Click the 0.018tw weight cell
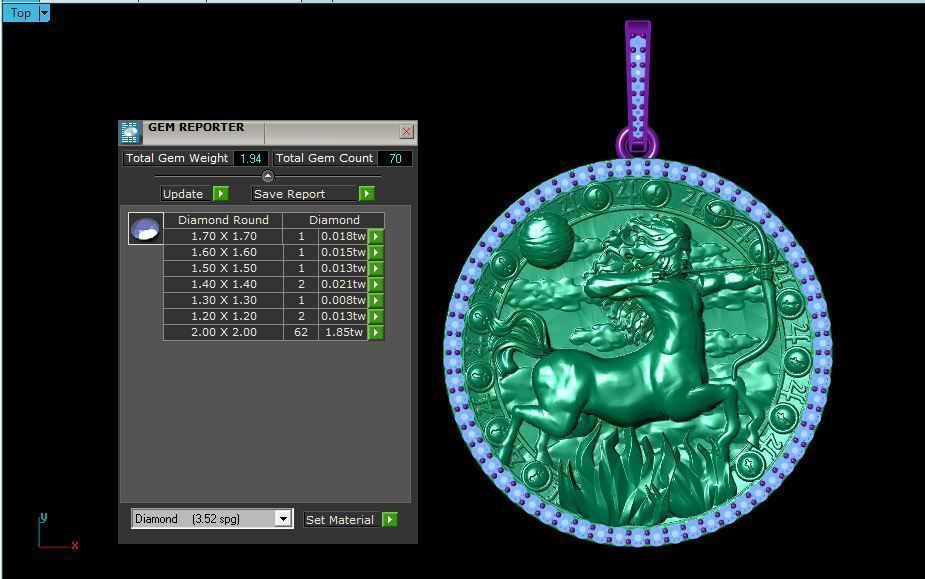Viewport: 925px width, 579px height. (343, 236)
